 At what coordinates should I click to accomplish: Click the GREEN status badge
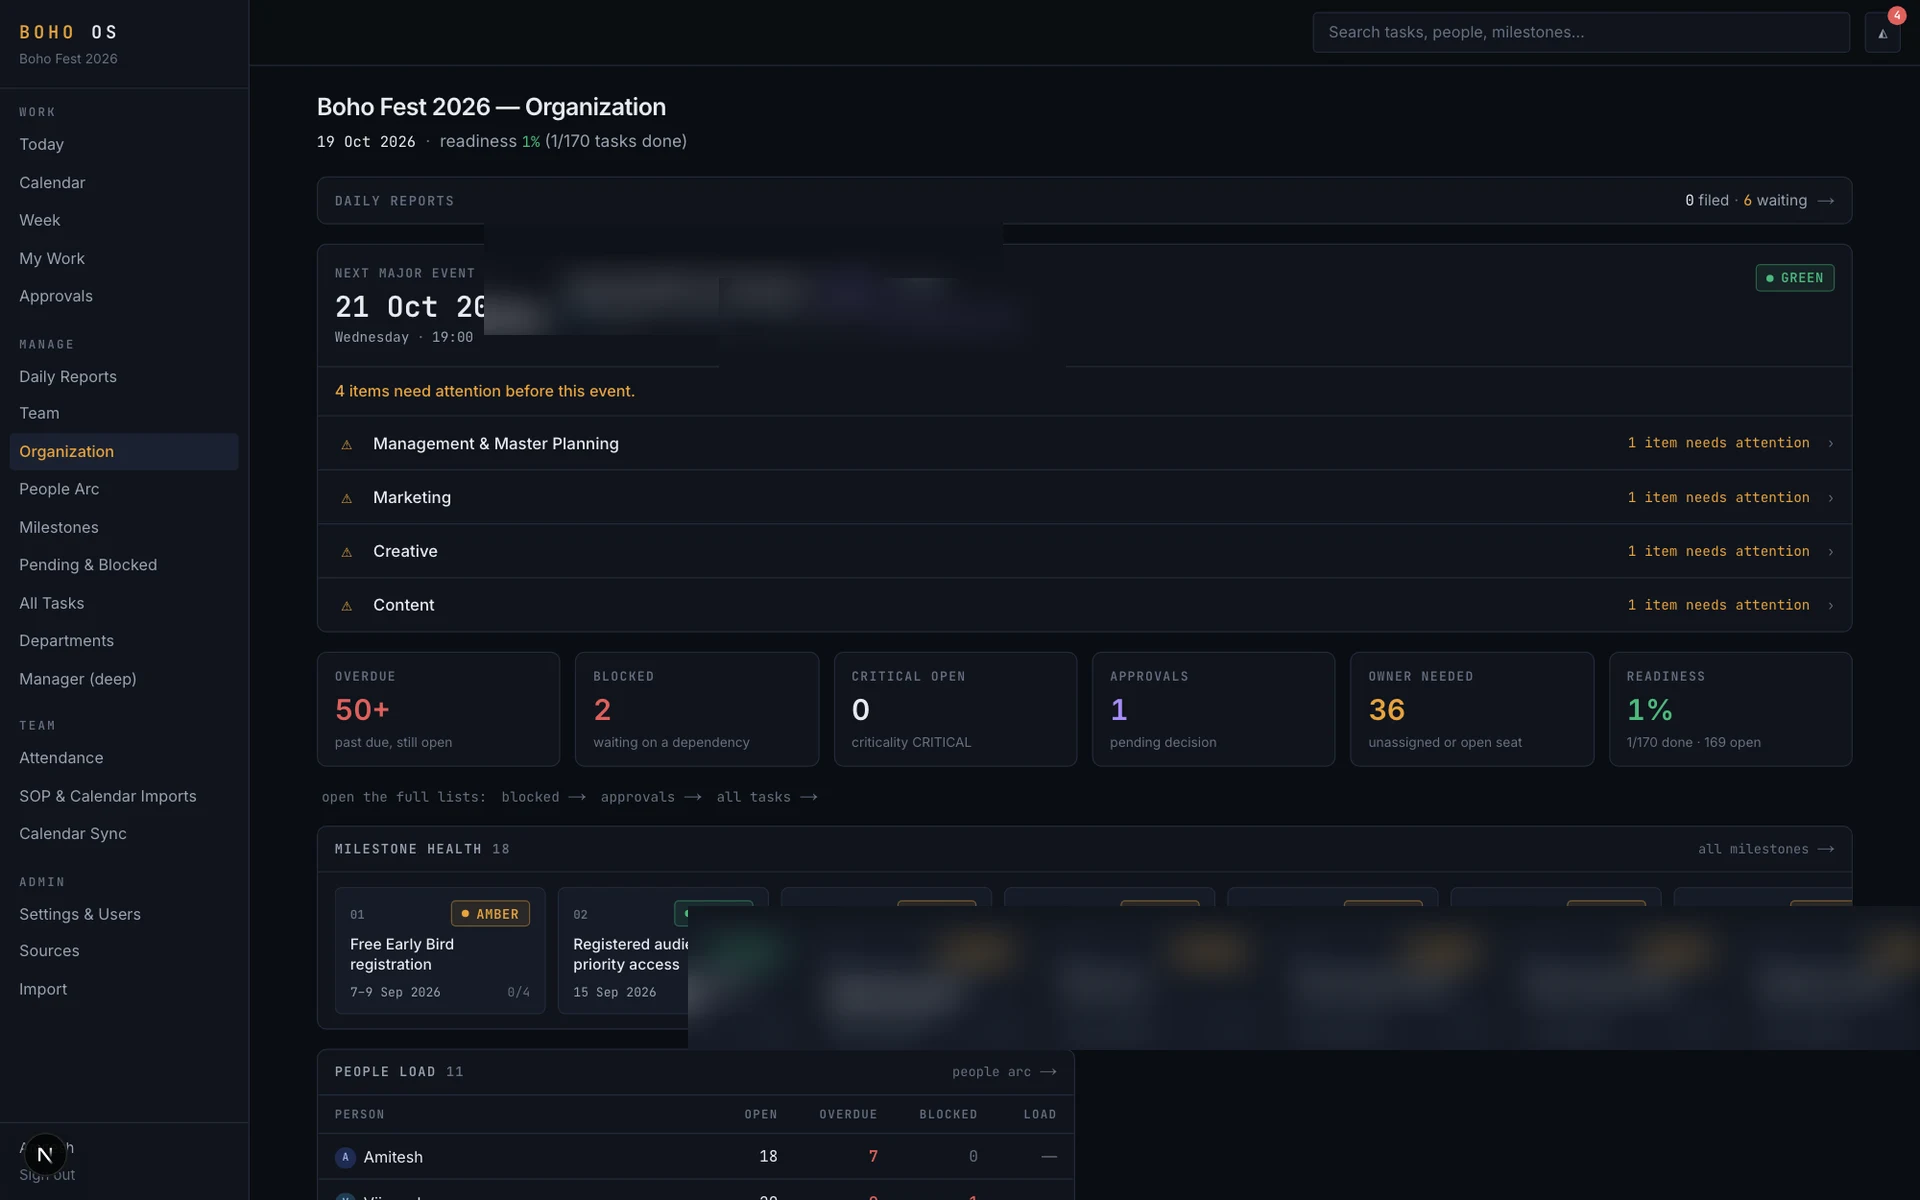(1795, 278)
